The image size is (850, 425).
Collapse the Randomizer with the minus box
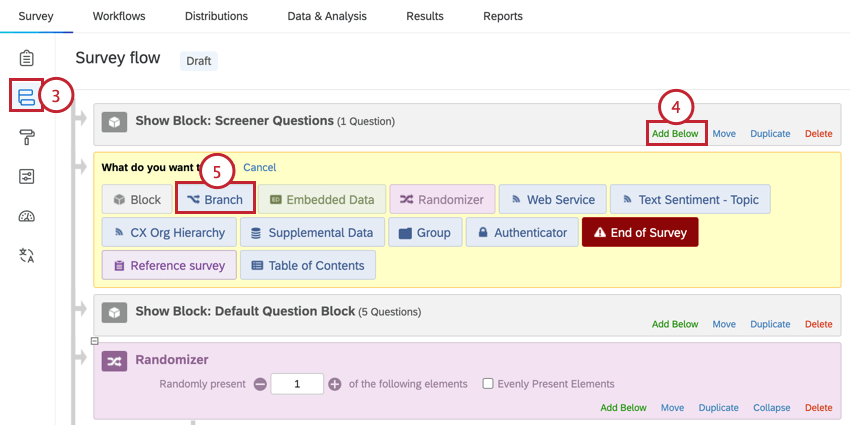(x=95, y=341)
